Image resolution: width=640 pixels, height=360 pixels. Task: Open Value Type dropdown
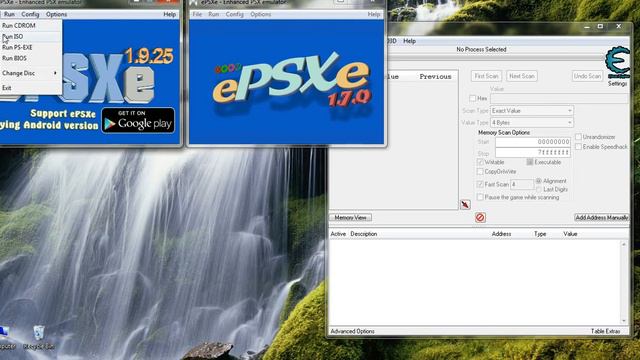[x=532, y=122]
